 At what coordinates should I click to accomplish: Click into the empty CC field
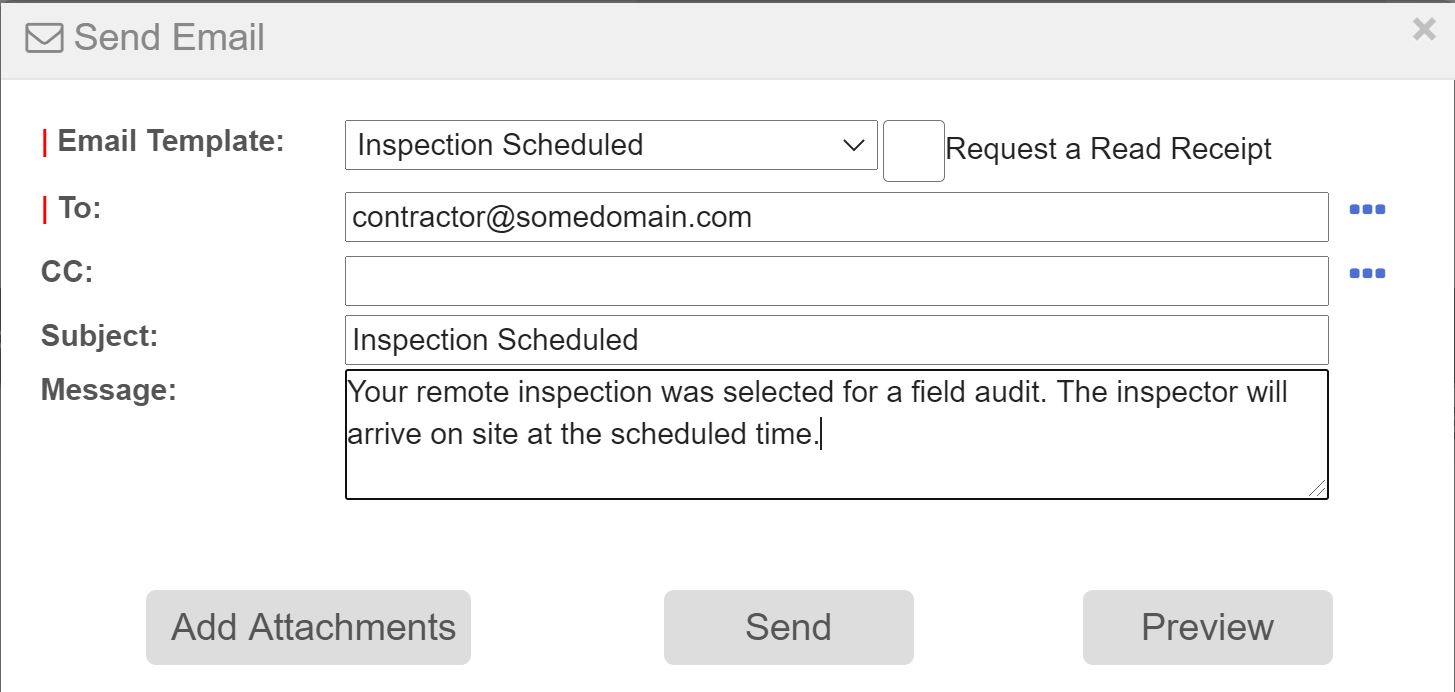[836, 281]
